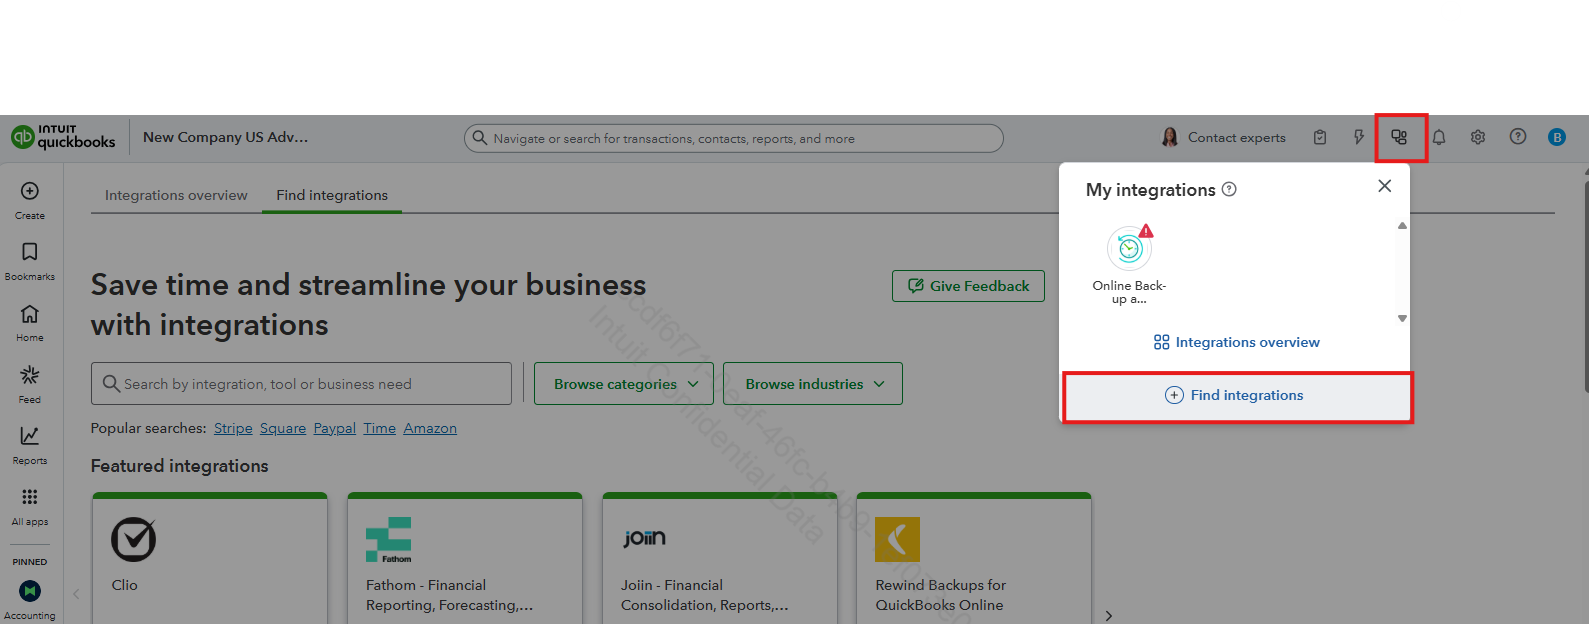Image resolution: width=1589 pixels, height=624 pixels.
Task: Open notifications bell icon
Action: pyautogui.click(x=1439, y=137)
